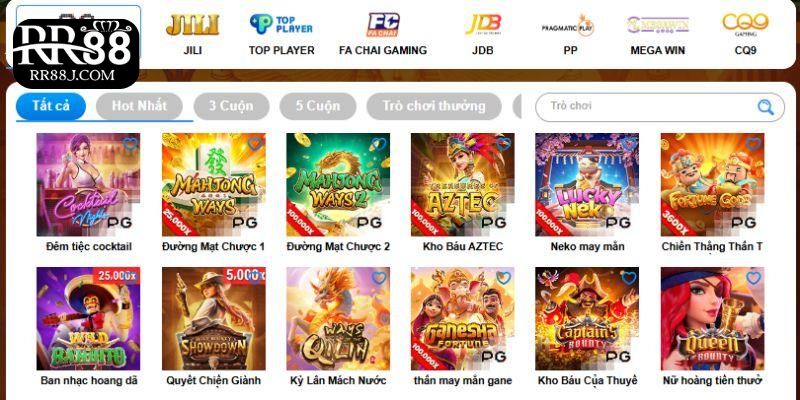
Task: Select the TOP PLAYER provider logo
Action: point(281,24)
